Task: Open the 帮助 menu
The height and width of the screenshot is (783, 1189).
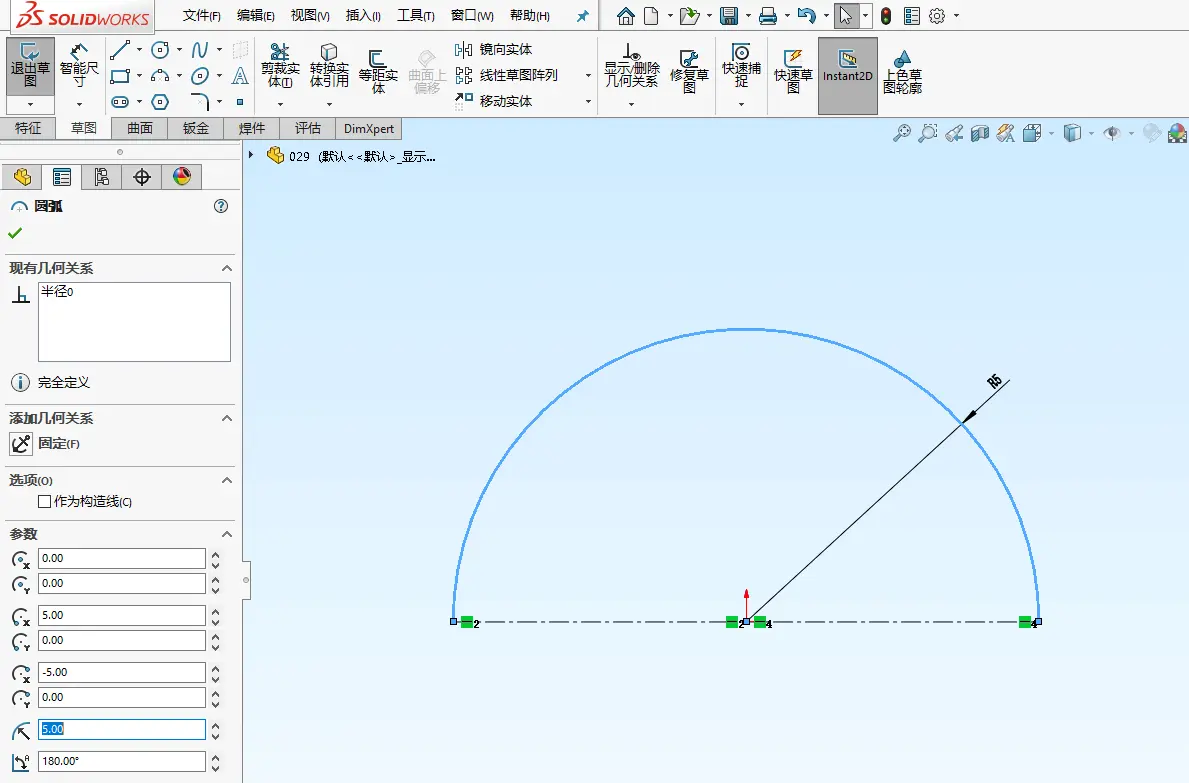Action: click(x=530, y=15)
